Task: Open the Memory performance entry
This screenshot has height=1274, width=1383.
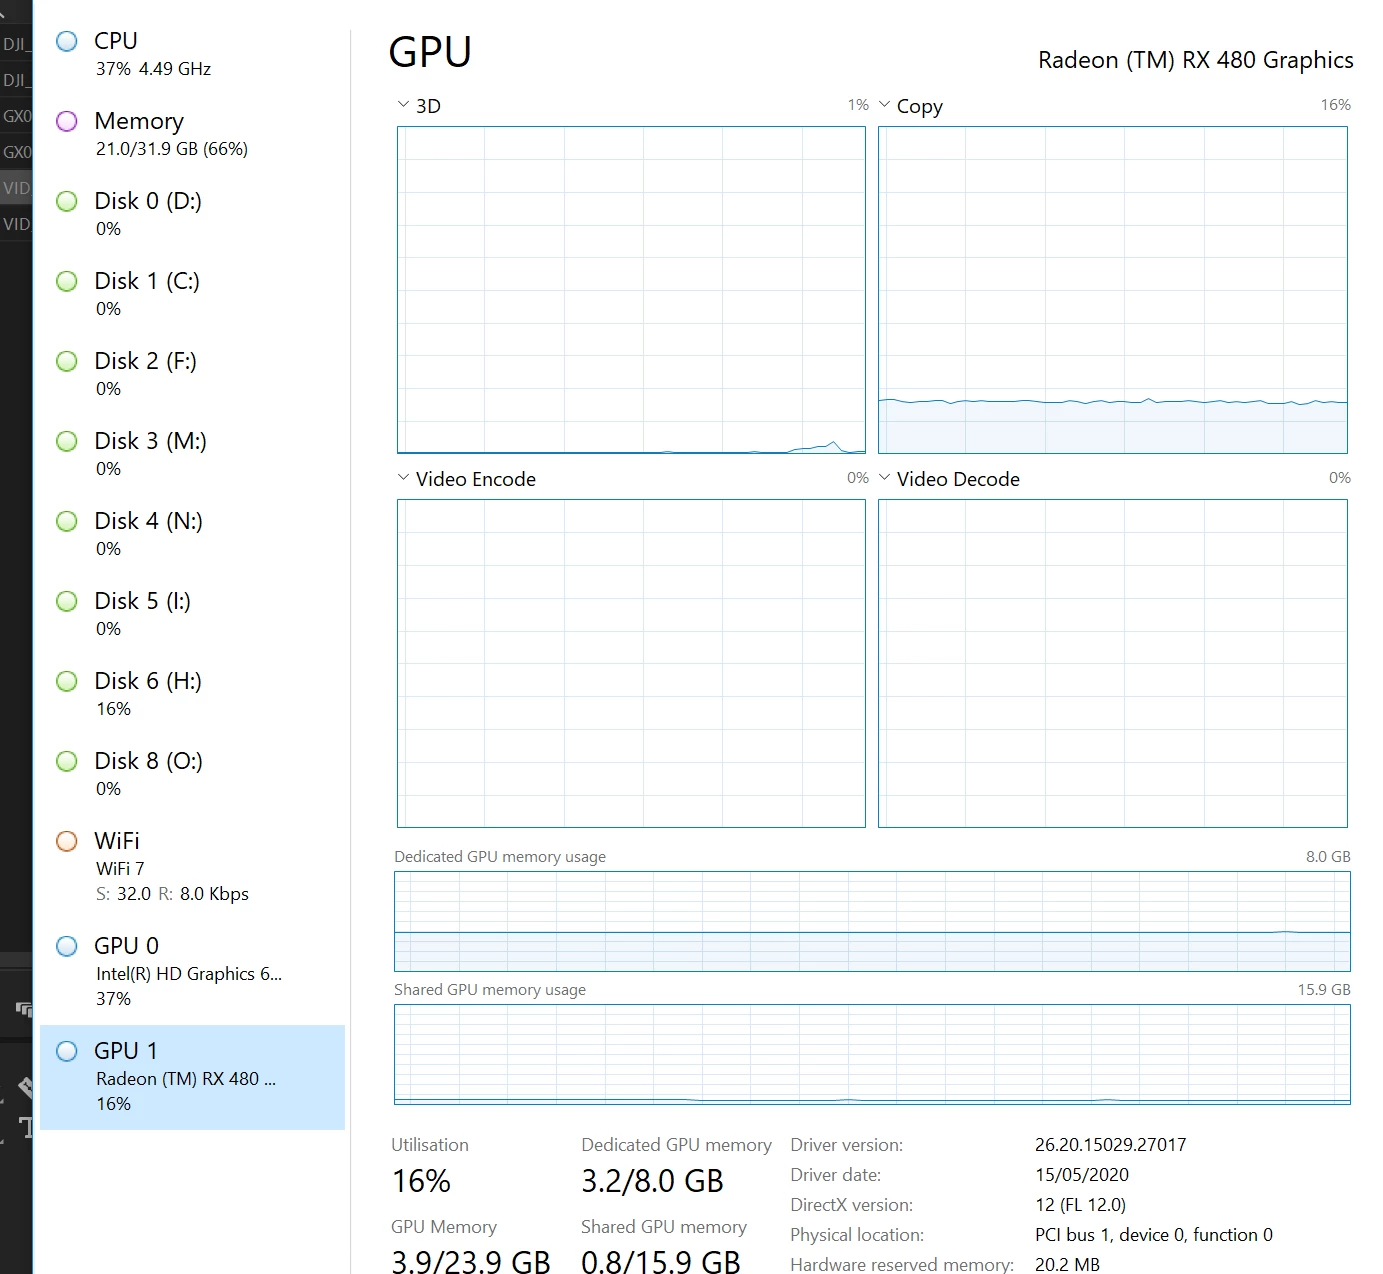Action: 192,135
